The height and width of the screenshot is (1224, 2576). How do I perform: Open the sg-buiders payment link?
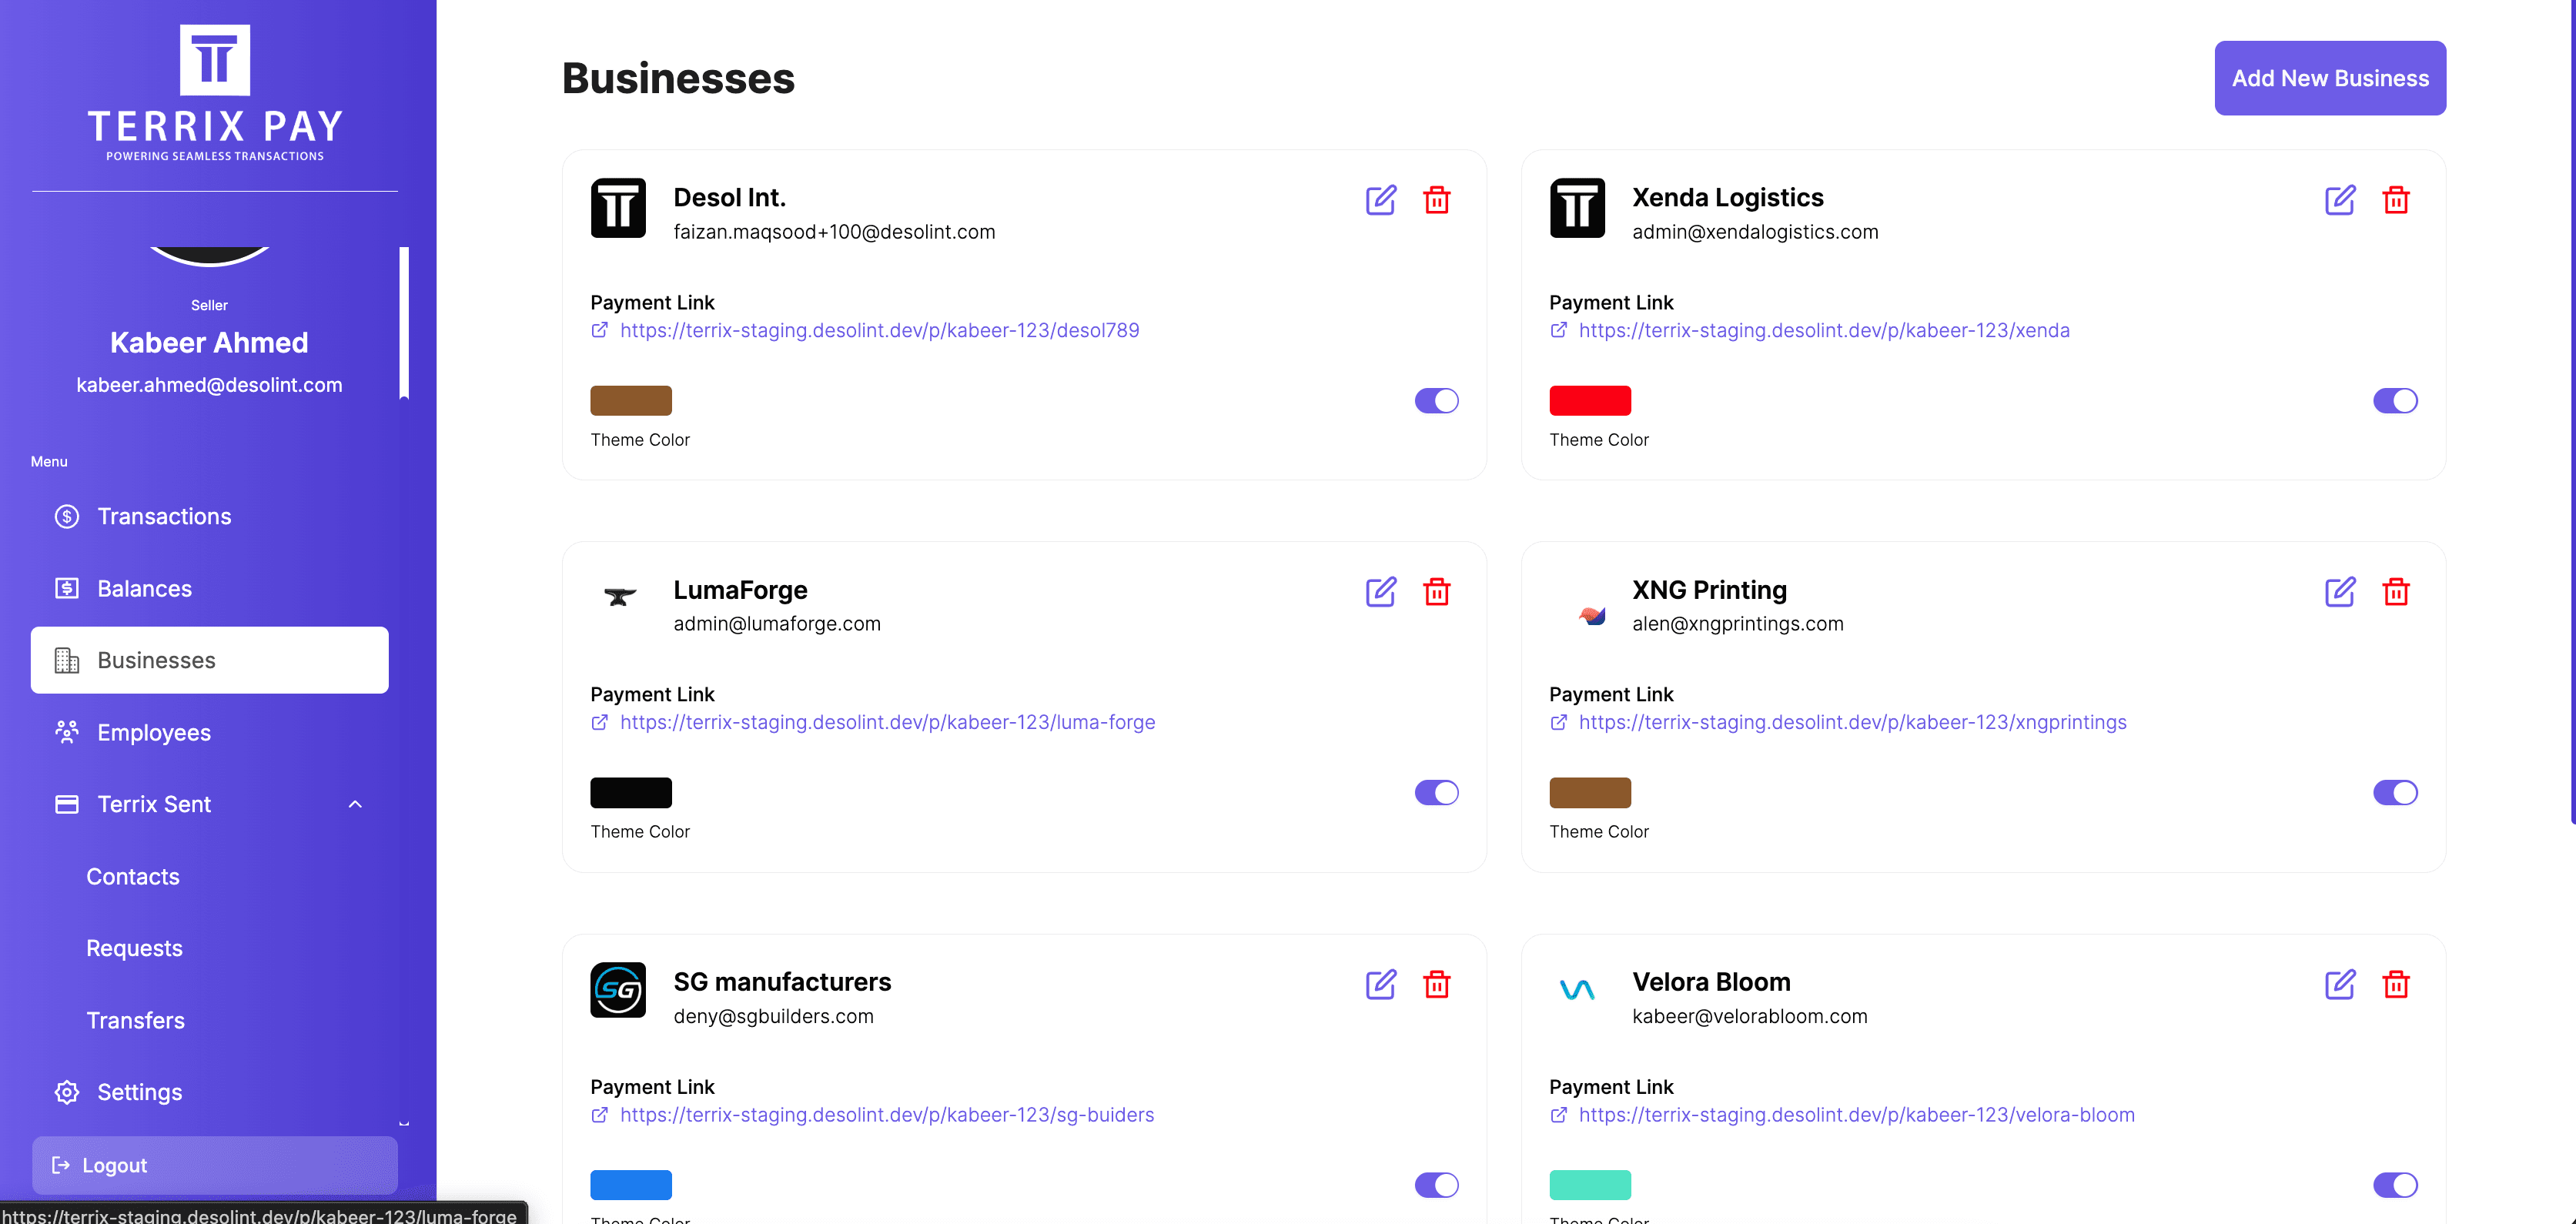(887, 1115)
